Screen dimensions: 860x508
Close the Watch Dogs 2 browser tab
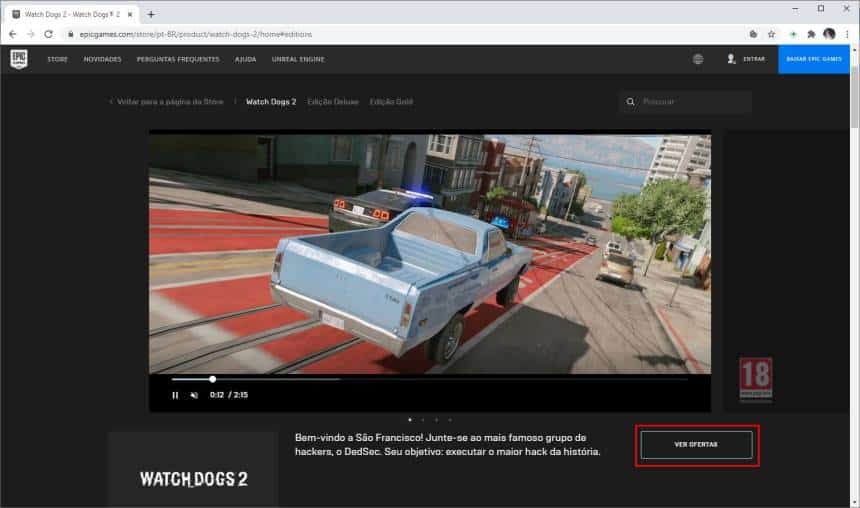pos(130,14)
